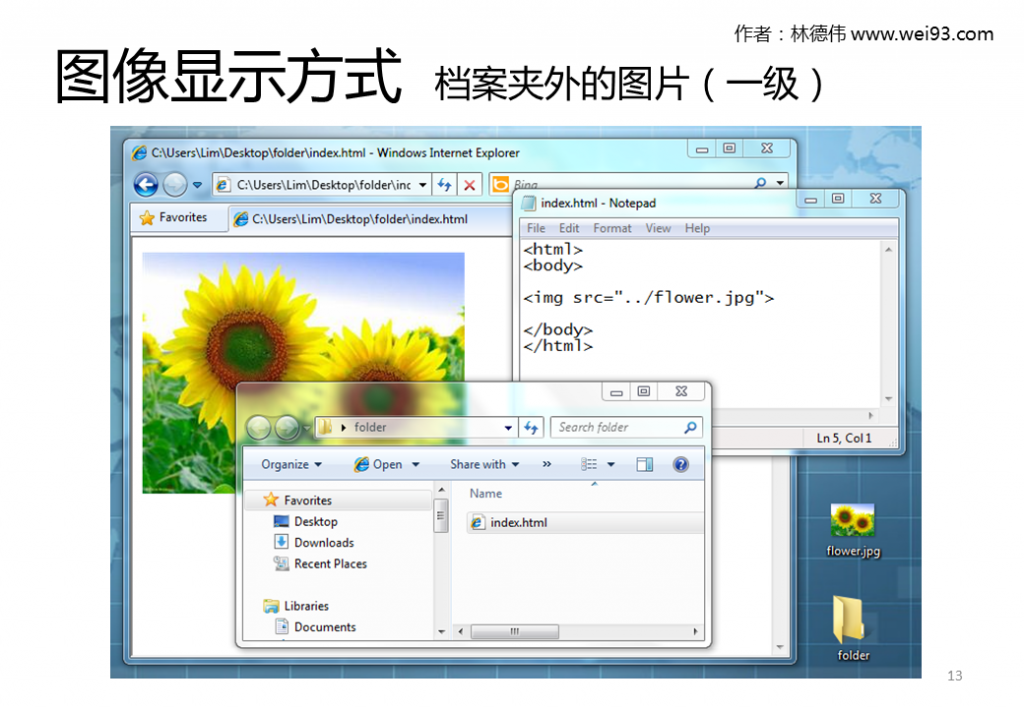Select the folder icon on the desktop
Screen dimensions: 1024x708
pos(853,629)
